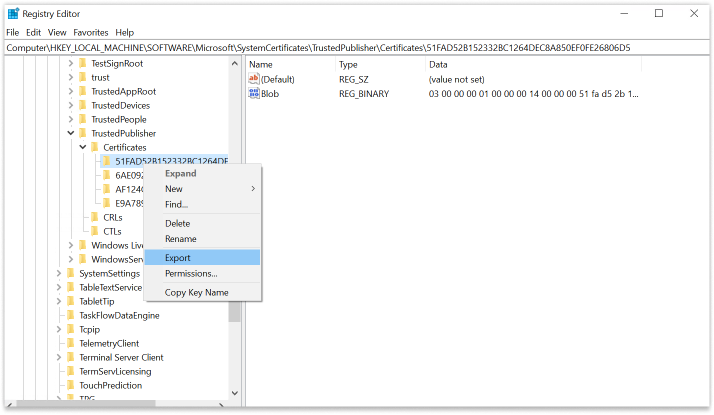Expand the Tcpip key
The height and width of the screenshot is (415, 714).
click(59, 329)
